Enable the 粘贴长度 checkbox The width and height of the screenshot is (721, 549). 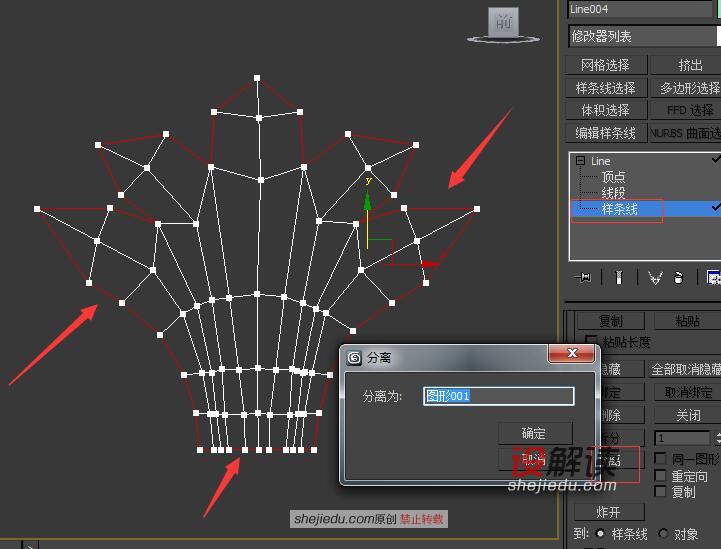[x=591, y=342]
